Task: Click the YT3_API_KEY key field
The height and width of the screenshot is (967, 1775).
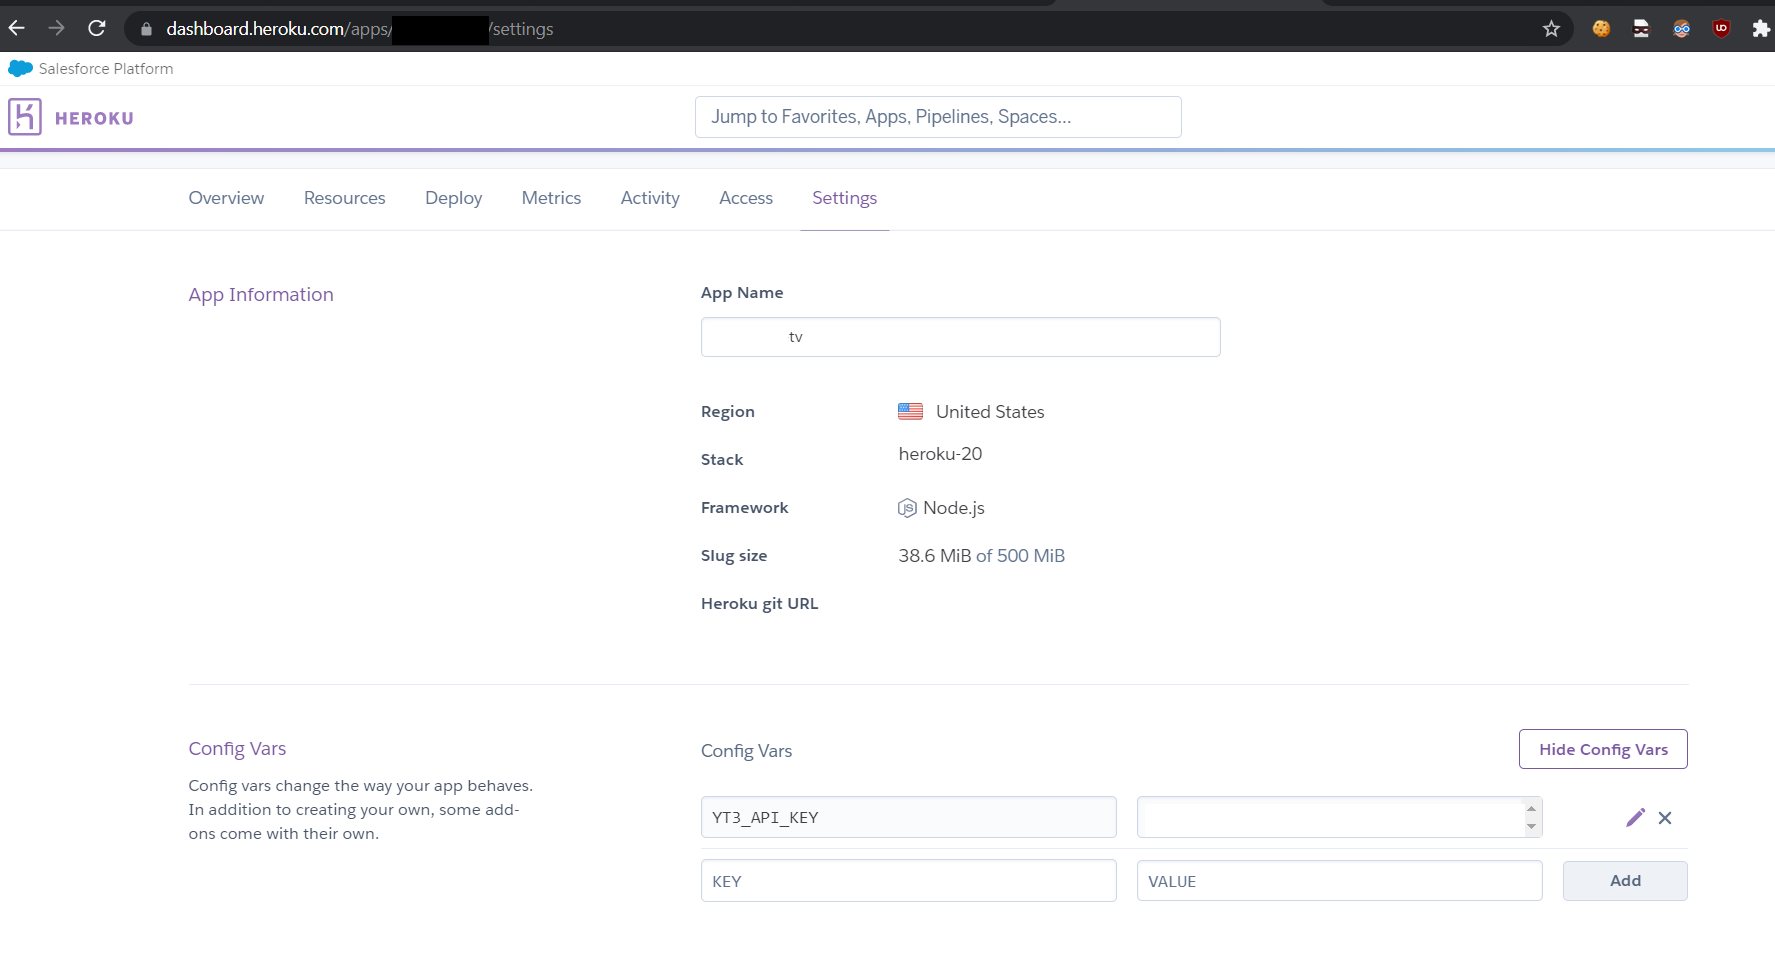Action: (x=908, y=817)
